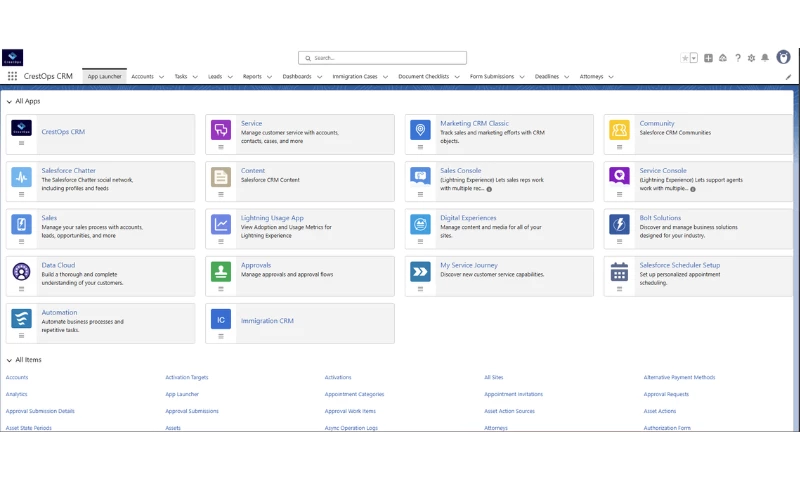Open the Global Actions plus icon

pos(709,58)
